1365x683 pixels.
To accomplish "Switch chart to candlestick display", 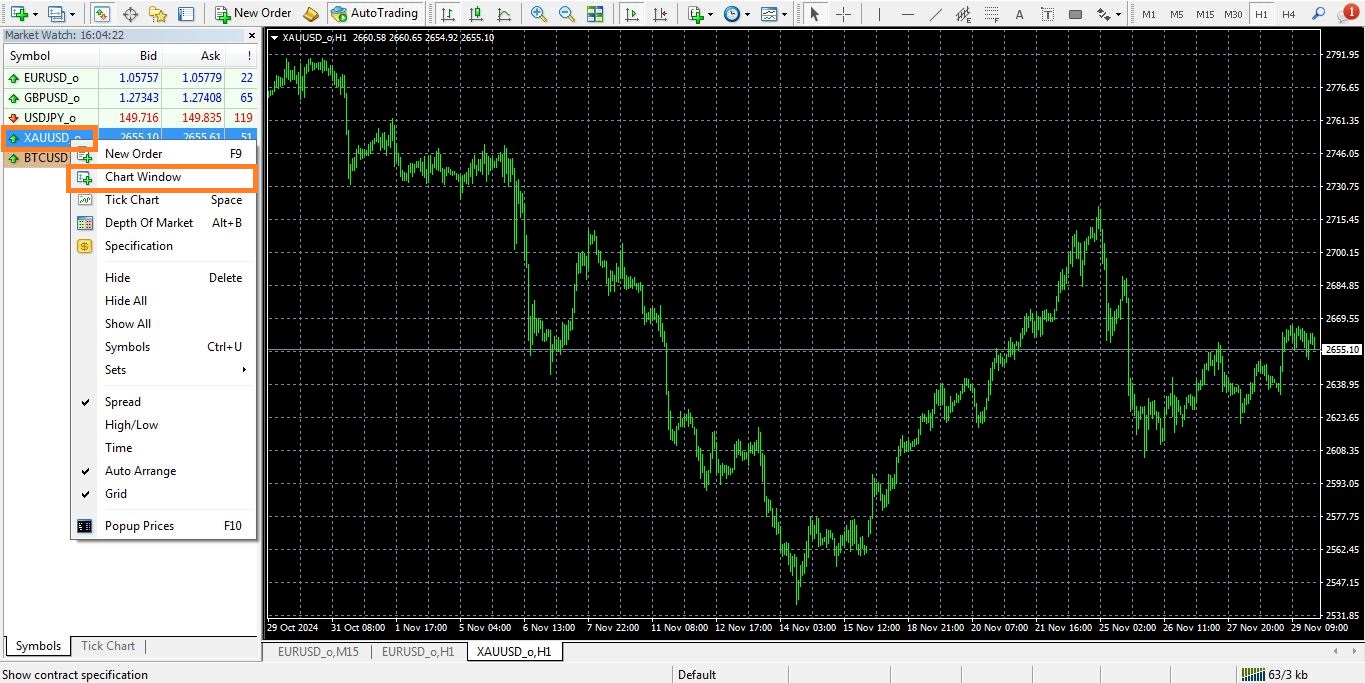I will coord(475,14).
